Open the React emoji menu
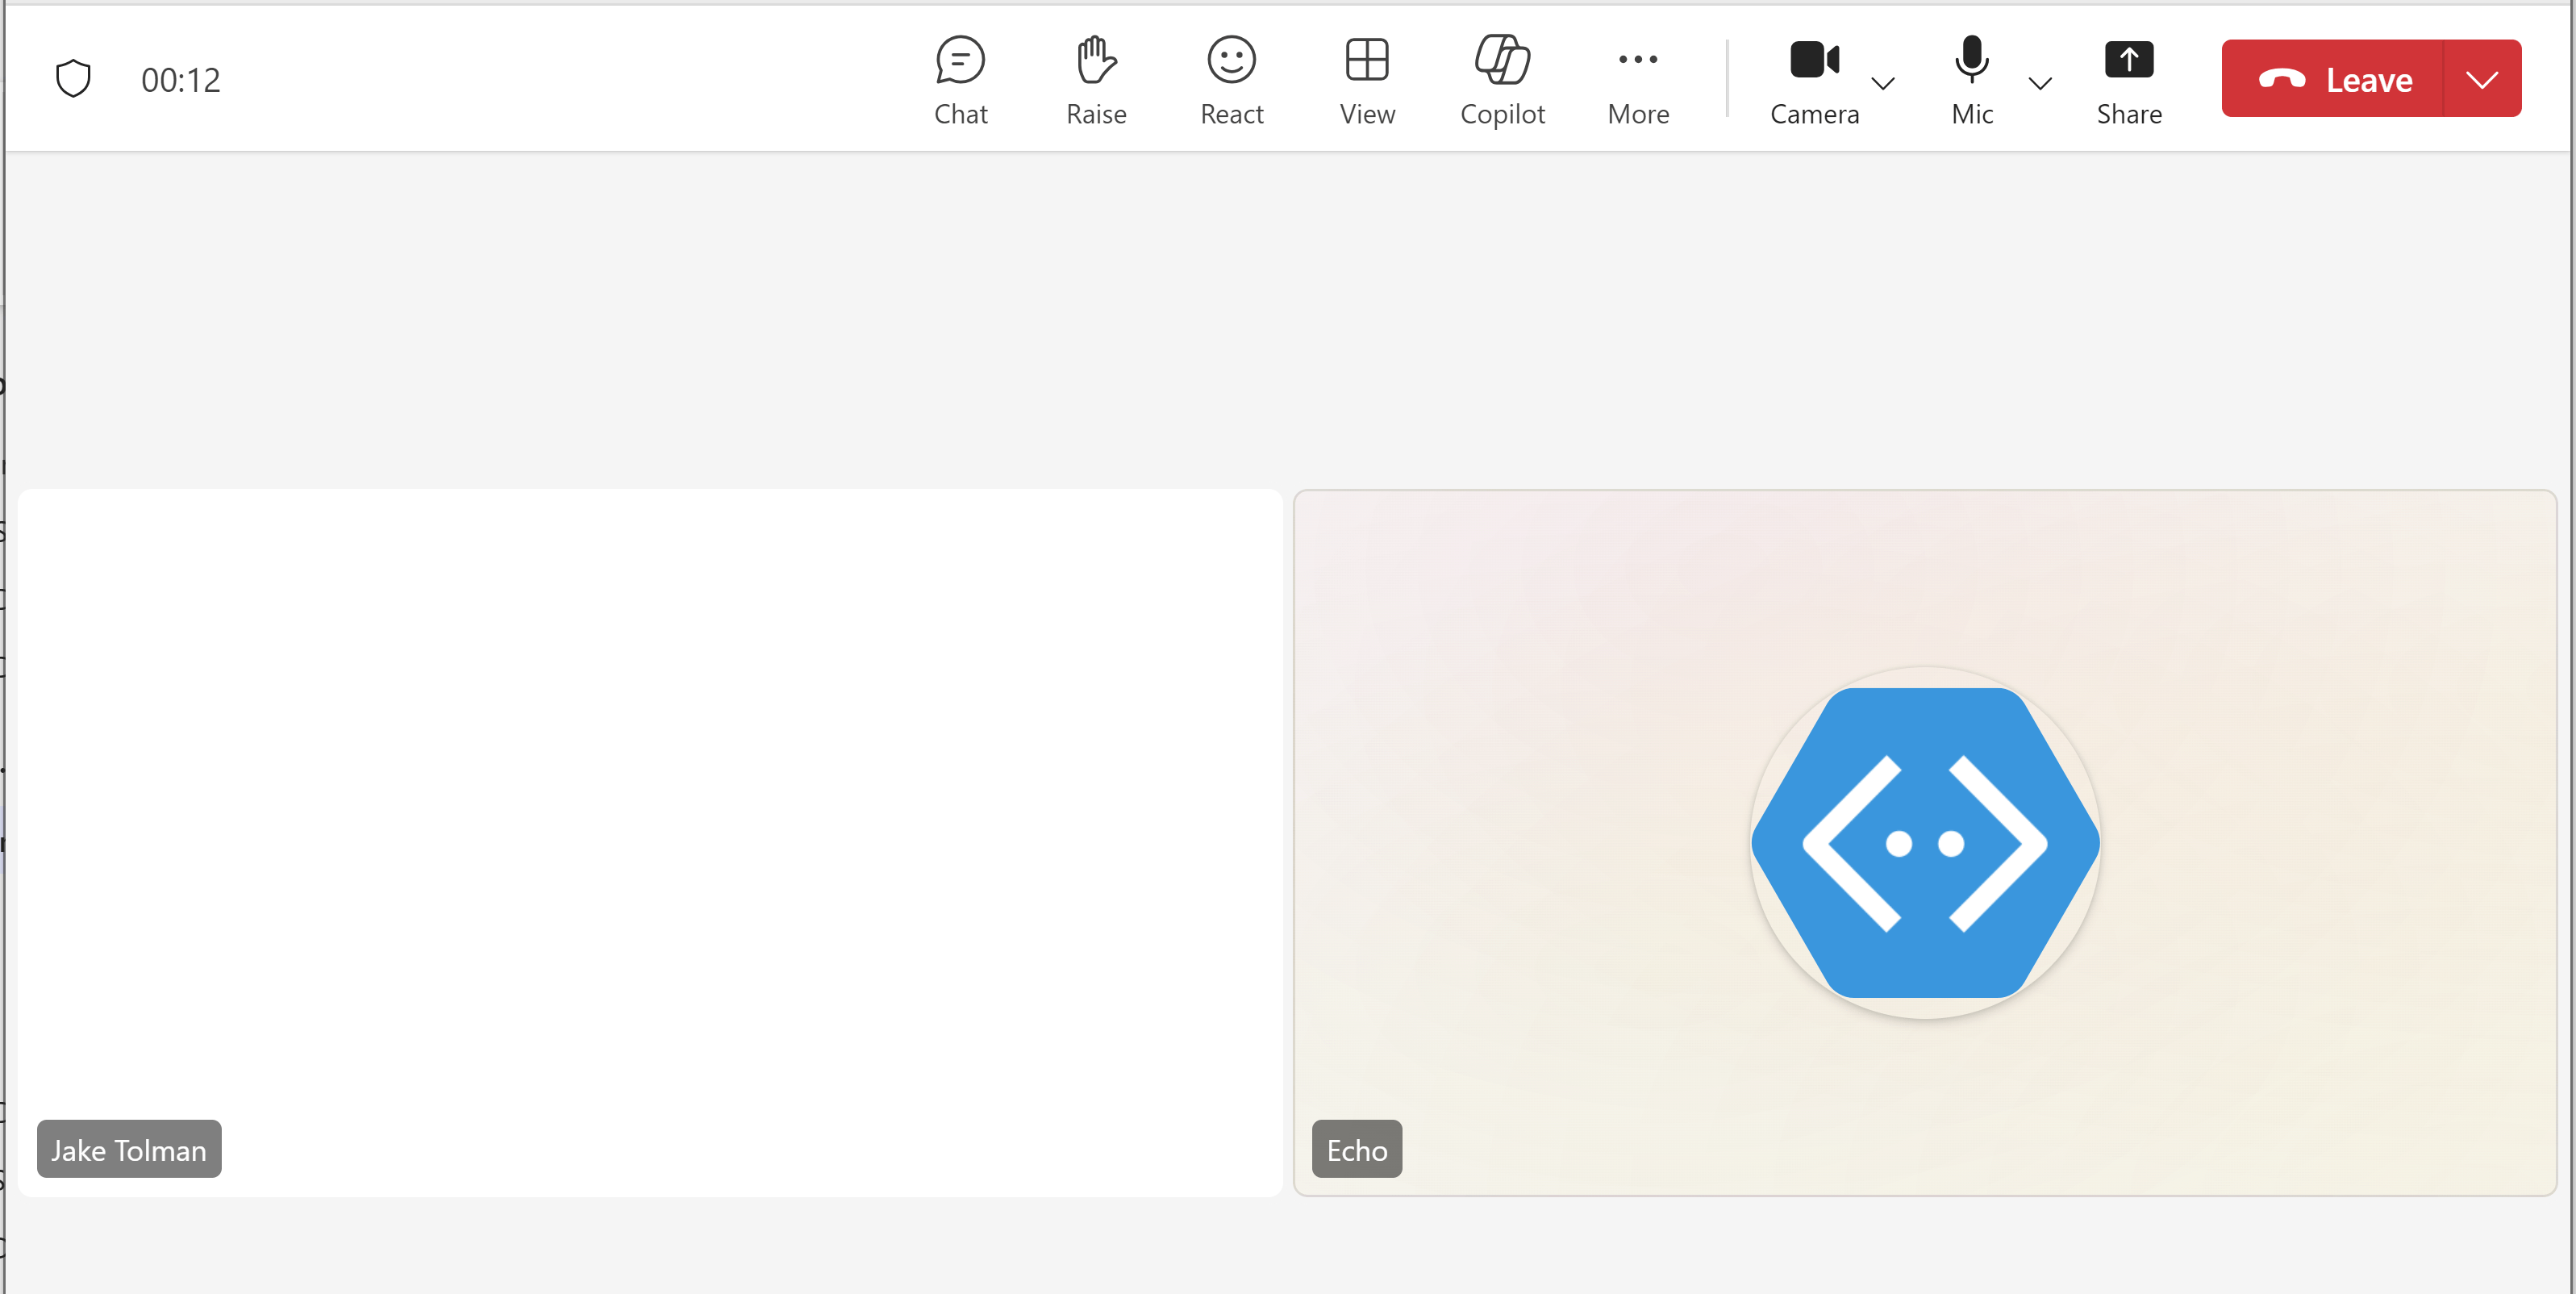The width and height of the screenshot is (2576, 1294). click(1231, 80)
